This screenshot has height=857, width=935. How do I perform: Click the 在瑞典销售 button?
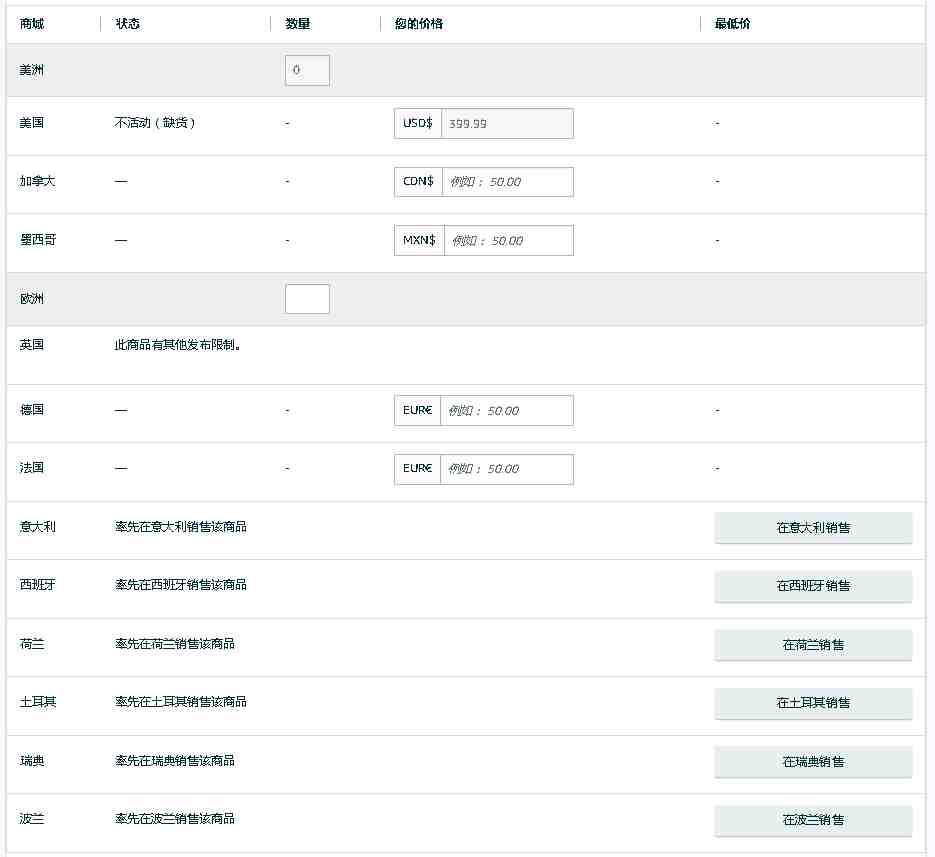click(x=813, y=762)
